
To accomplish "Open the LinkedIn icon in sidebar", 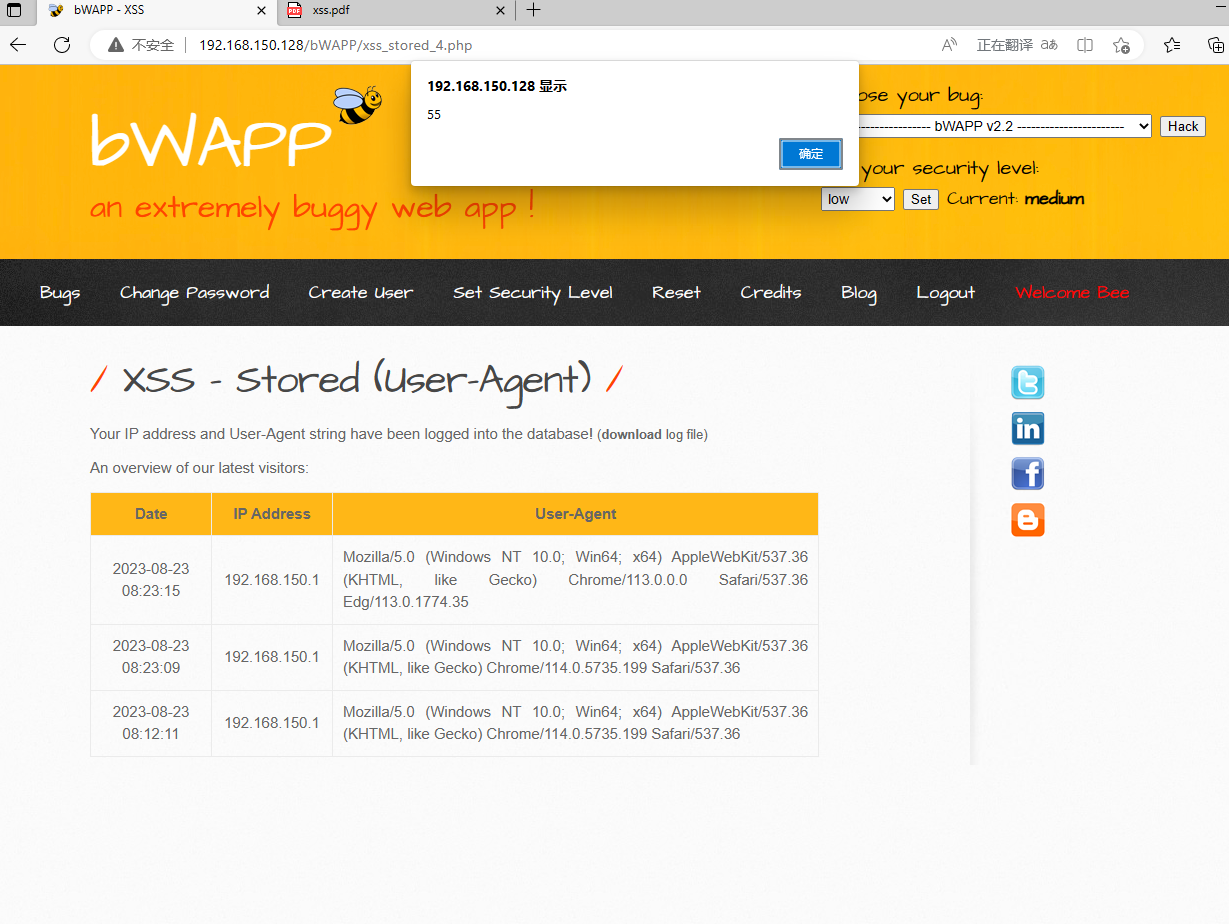I will 1028,429.
